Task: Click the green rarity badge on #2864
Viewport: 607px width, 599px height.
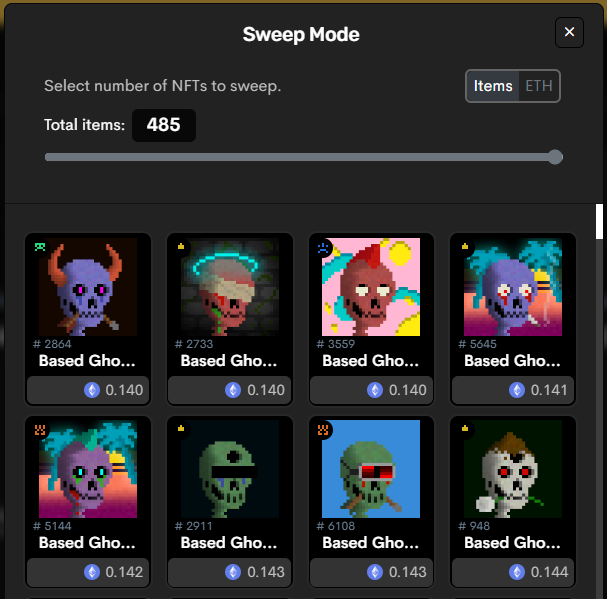Action: (x=40, y=247)
